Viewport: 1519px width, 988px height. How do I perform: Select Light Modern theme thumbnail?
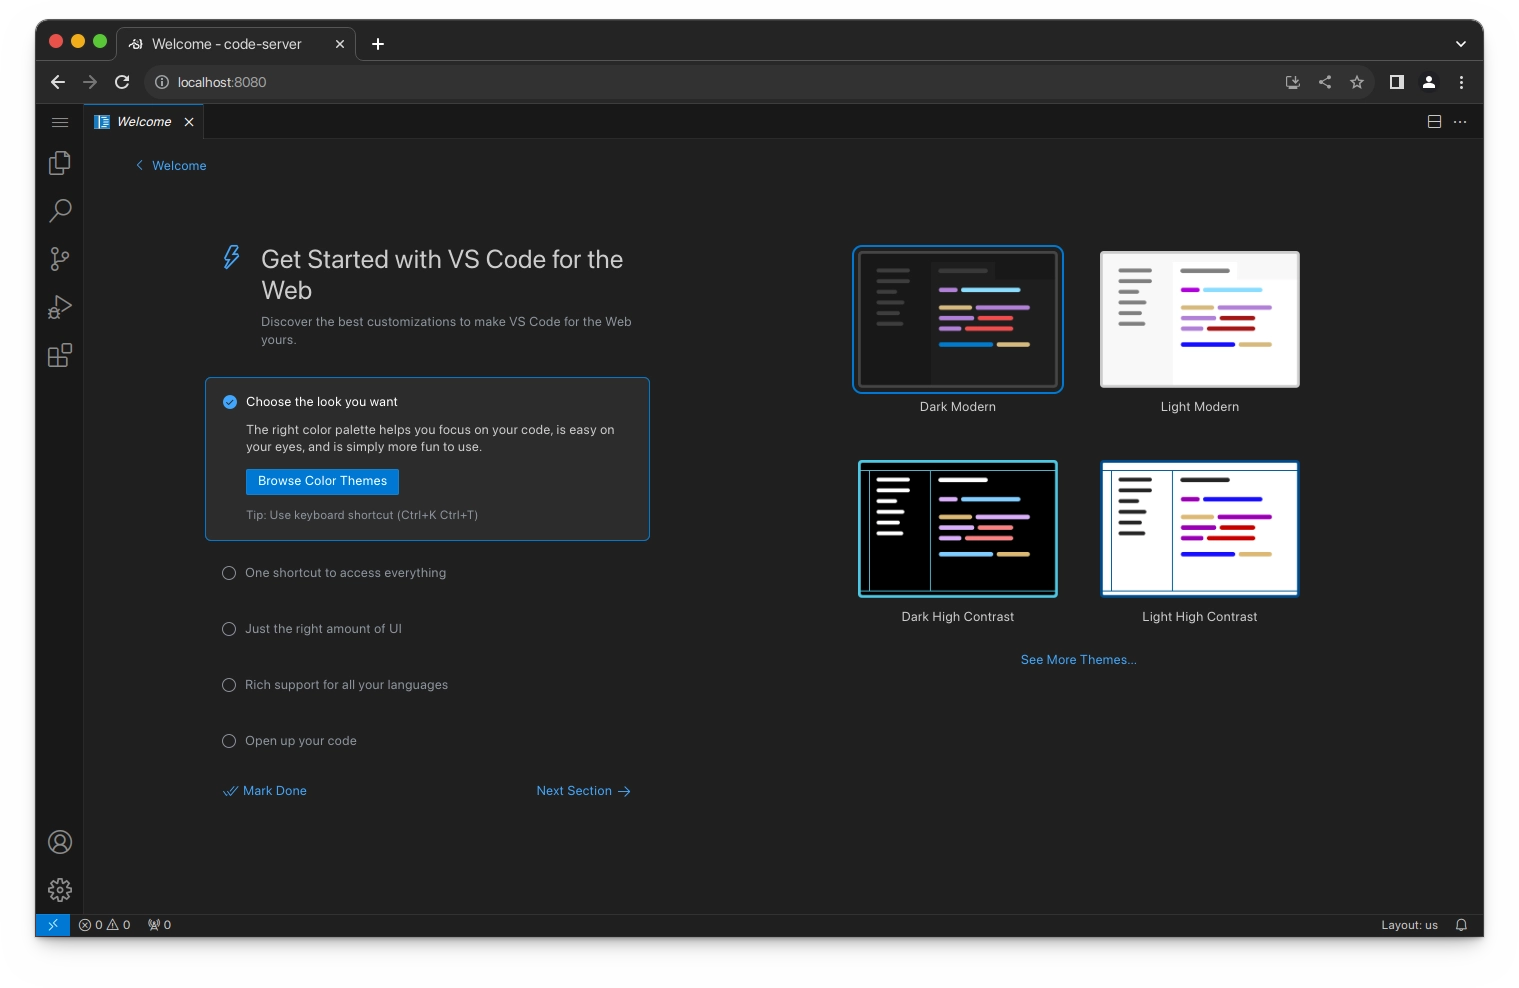1200,319
